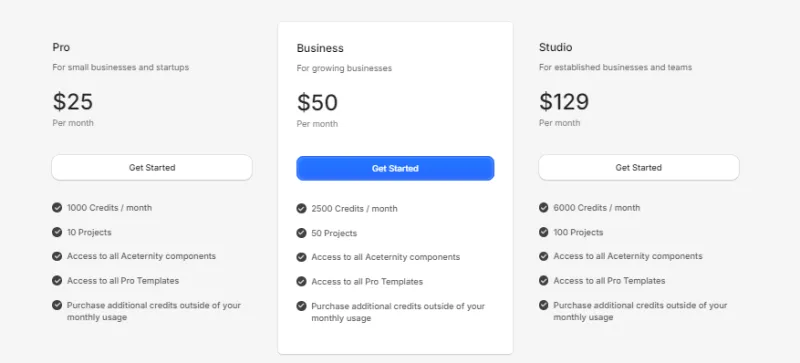Click the blue Business Get Started button
Screen dimensions: 800x363
coord(395,168)
